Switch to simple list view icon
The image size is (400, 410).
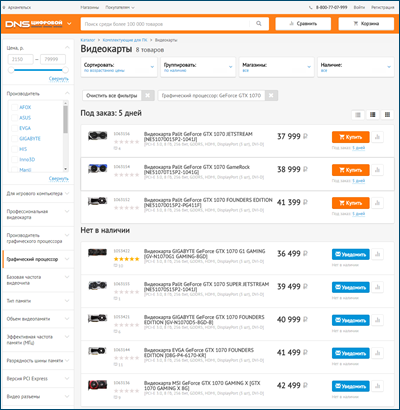click(x=358, y=115)
